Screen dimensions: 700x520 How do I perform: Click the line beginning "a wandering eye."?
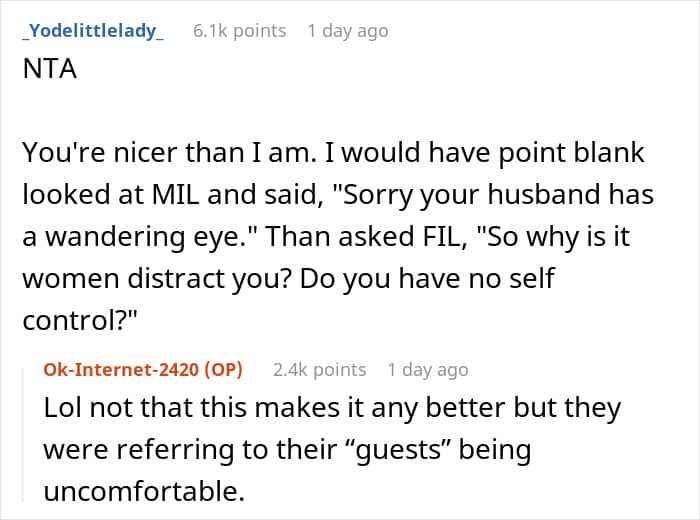326,236
